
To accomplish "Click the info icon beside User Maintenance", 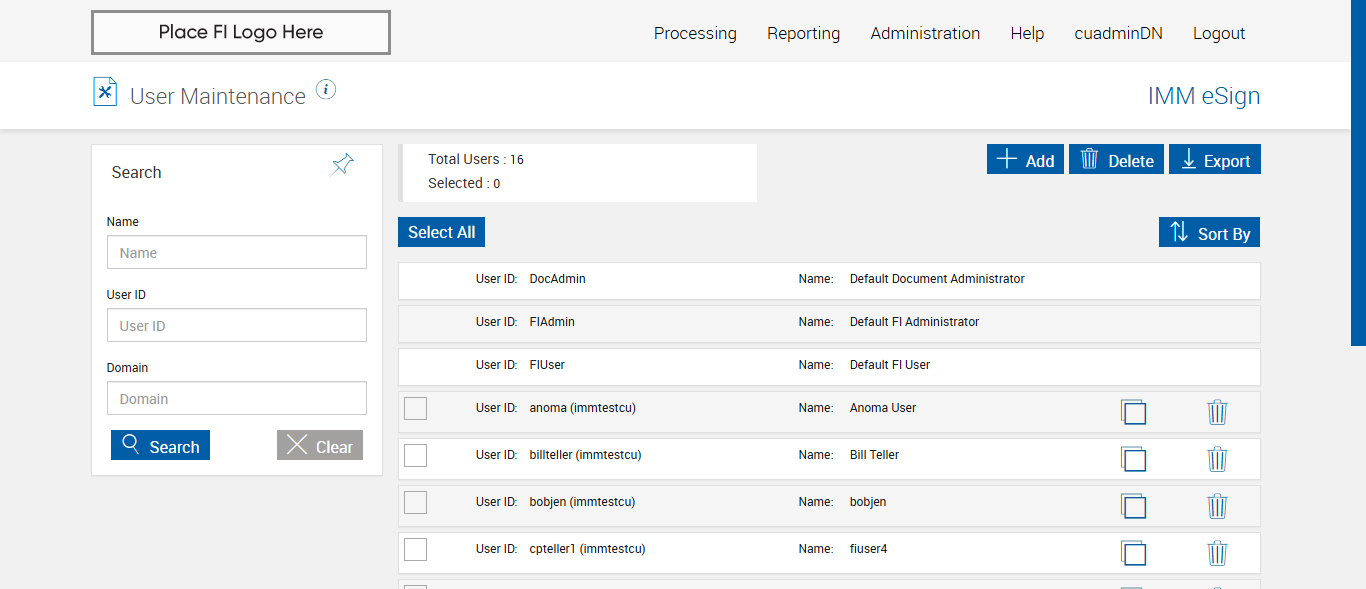I will [x=326, y=90].
